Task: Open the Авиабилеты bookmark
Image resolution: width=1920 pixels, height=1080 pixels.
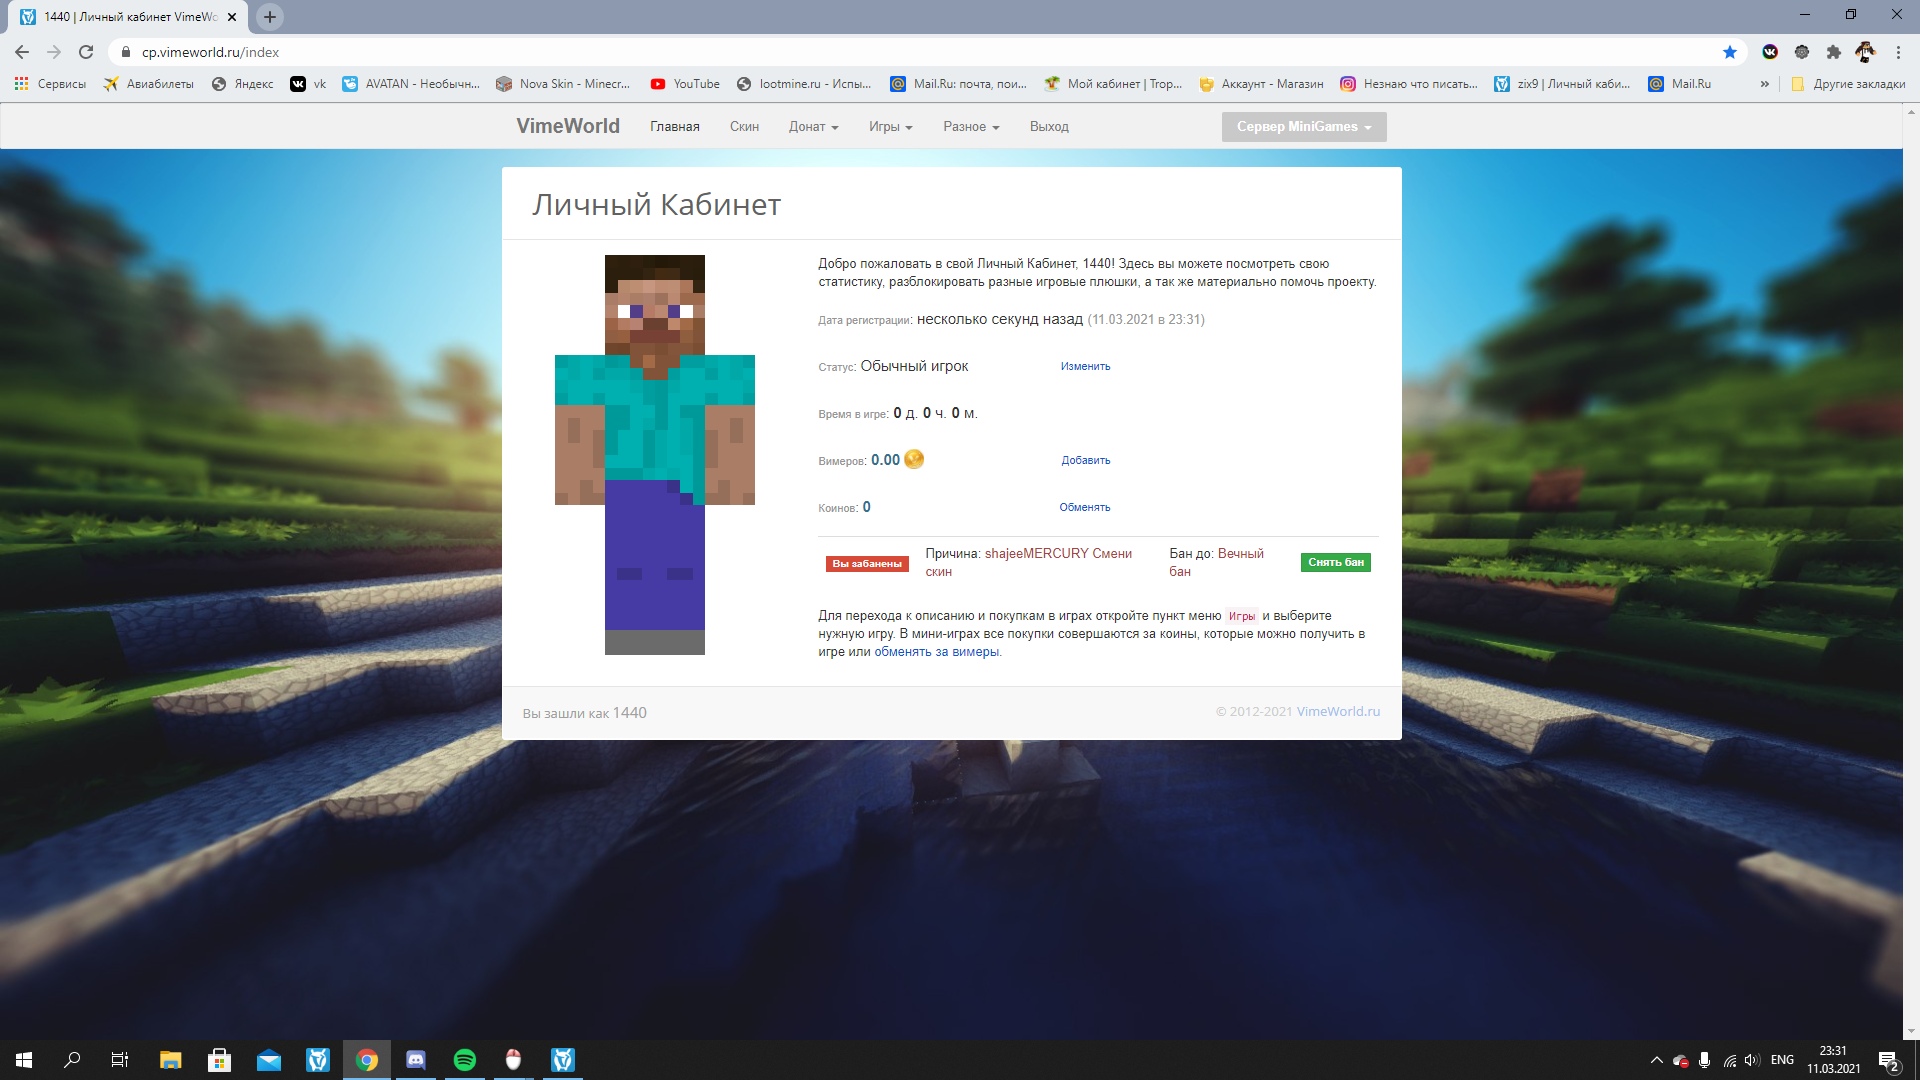Action: point(149,84)
